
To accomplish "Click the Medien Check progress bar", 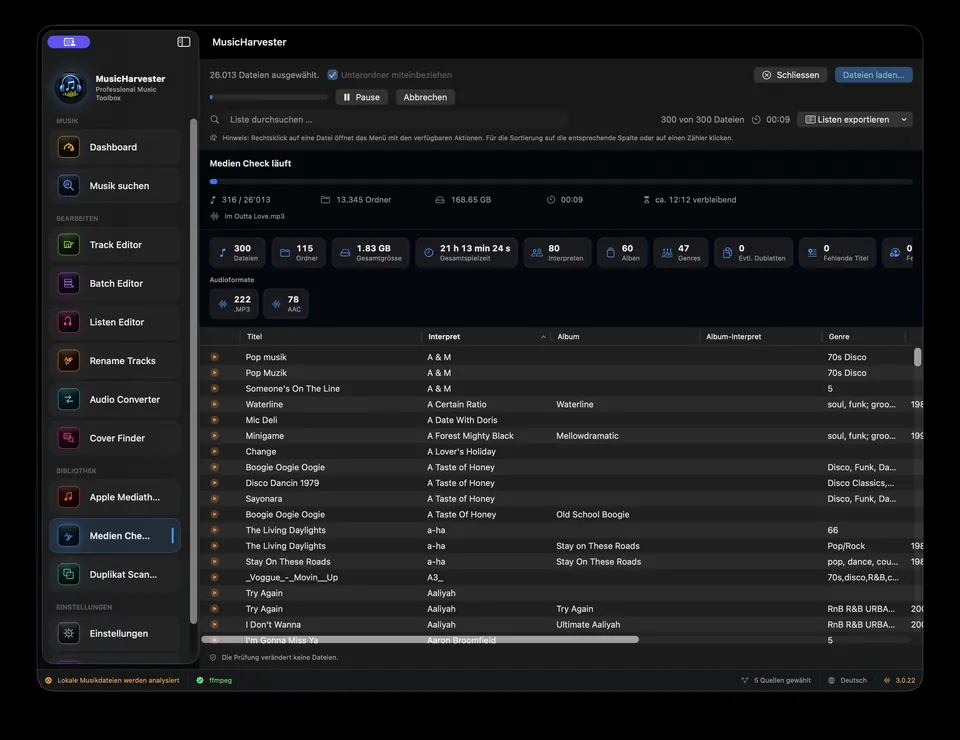I will pyautogui.click(x=561, y=182).
